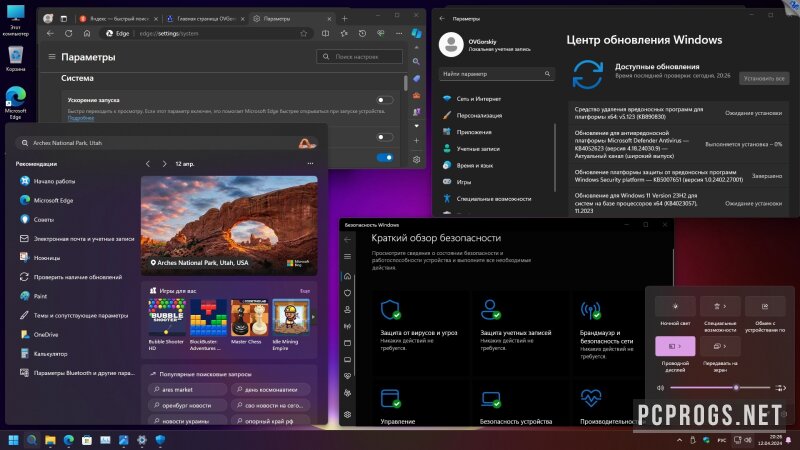Click the Windows Settings sidebar scrollbar
This screenshot has height=450, width=800.
555,156
